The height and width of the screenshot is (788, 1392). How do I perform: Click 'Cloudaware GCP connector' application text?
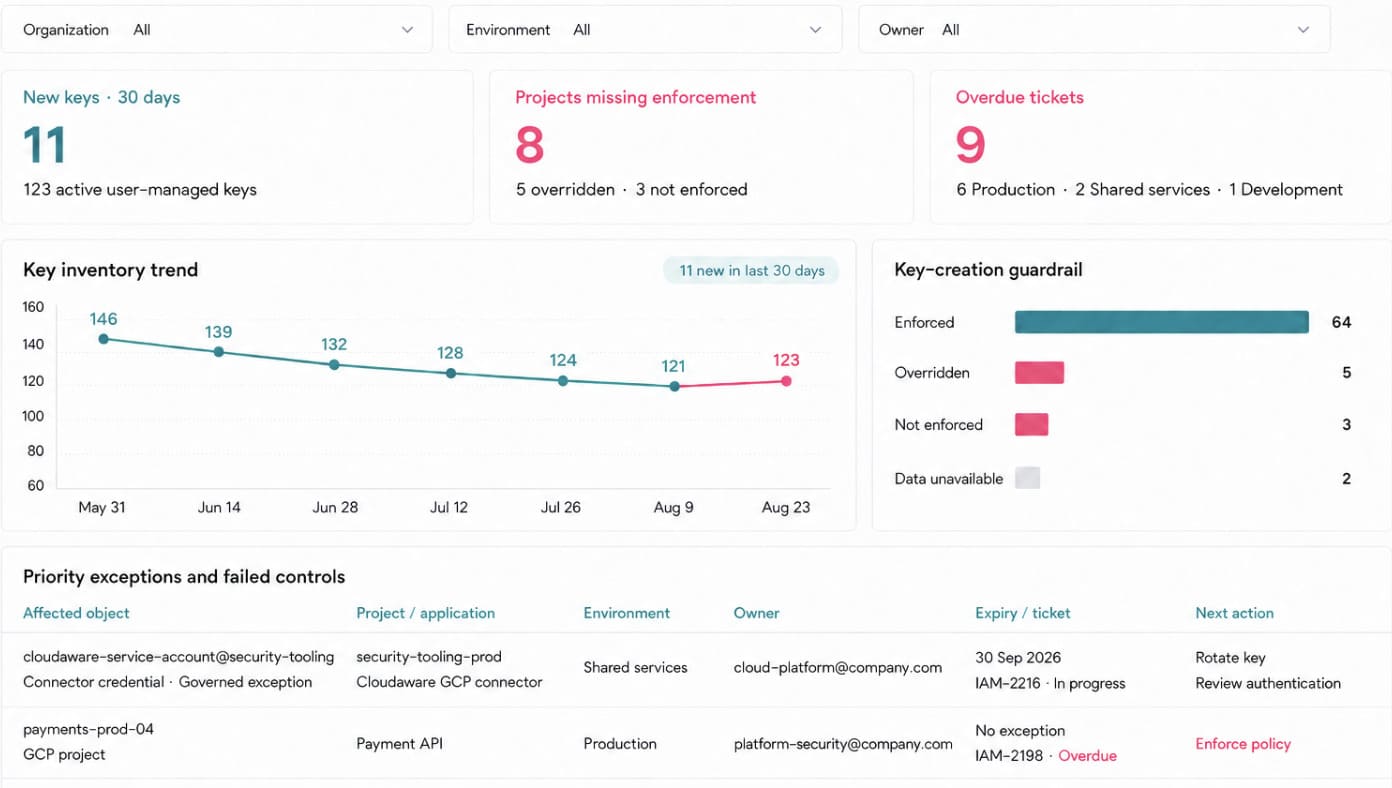[449, 682]
